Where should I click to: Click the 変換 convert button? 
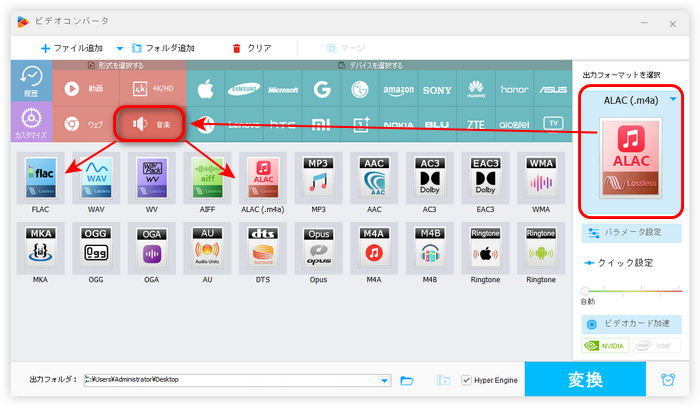[x=585, y=379]
